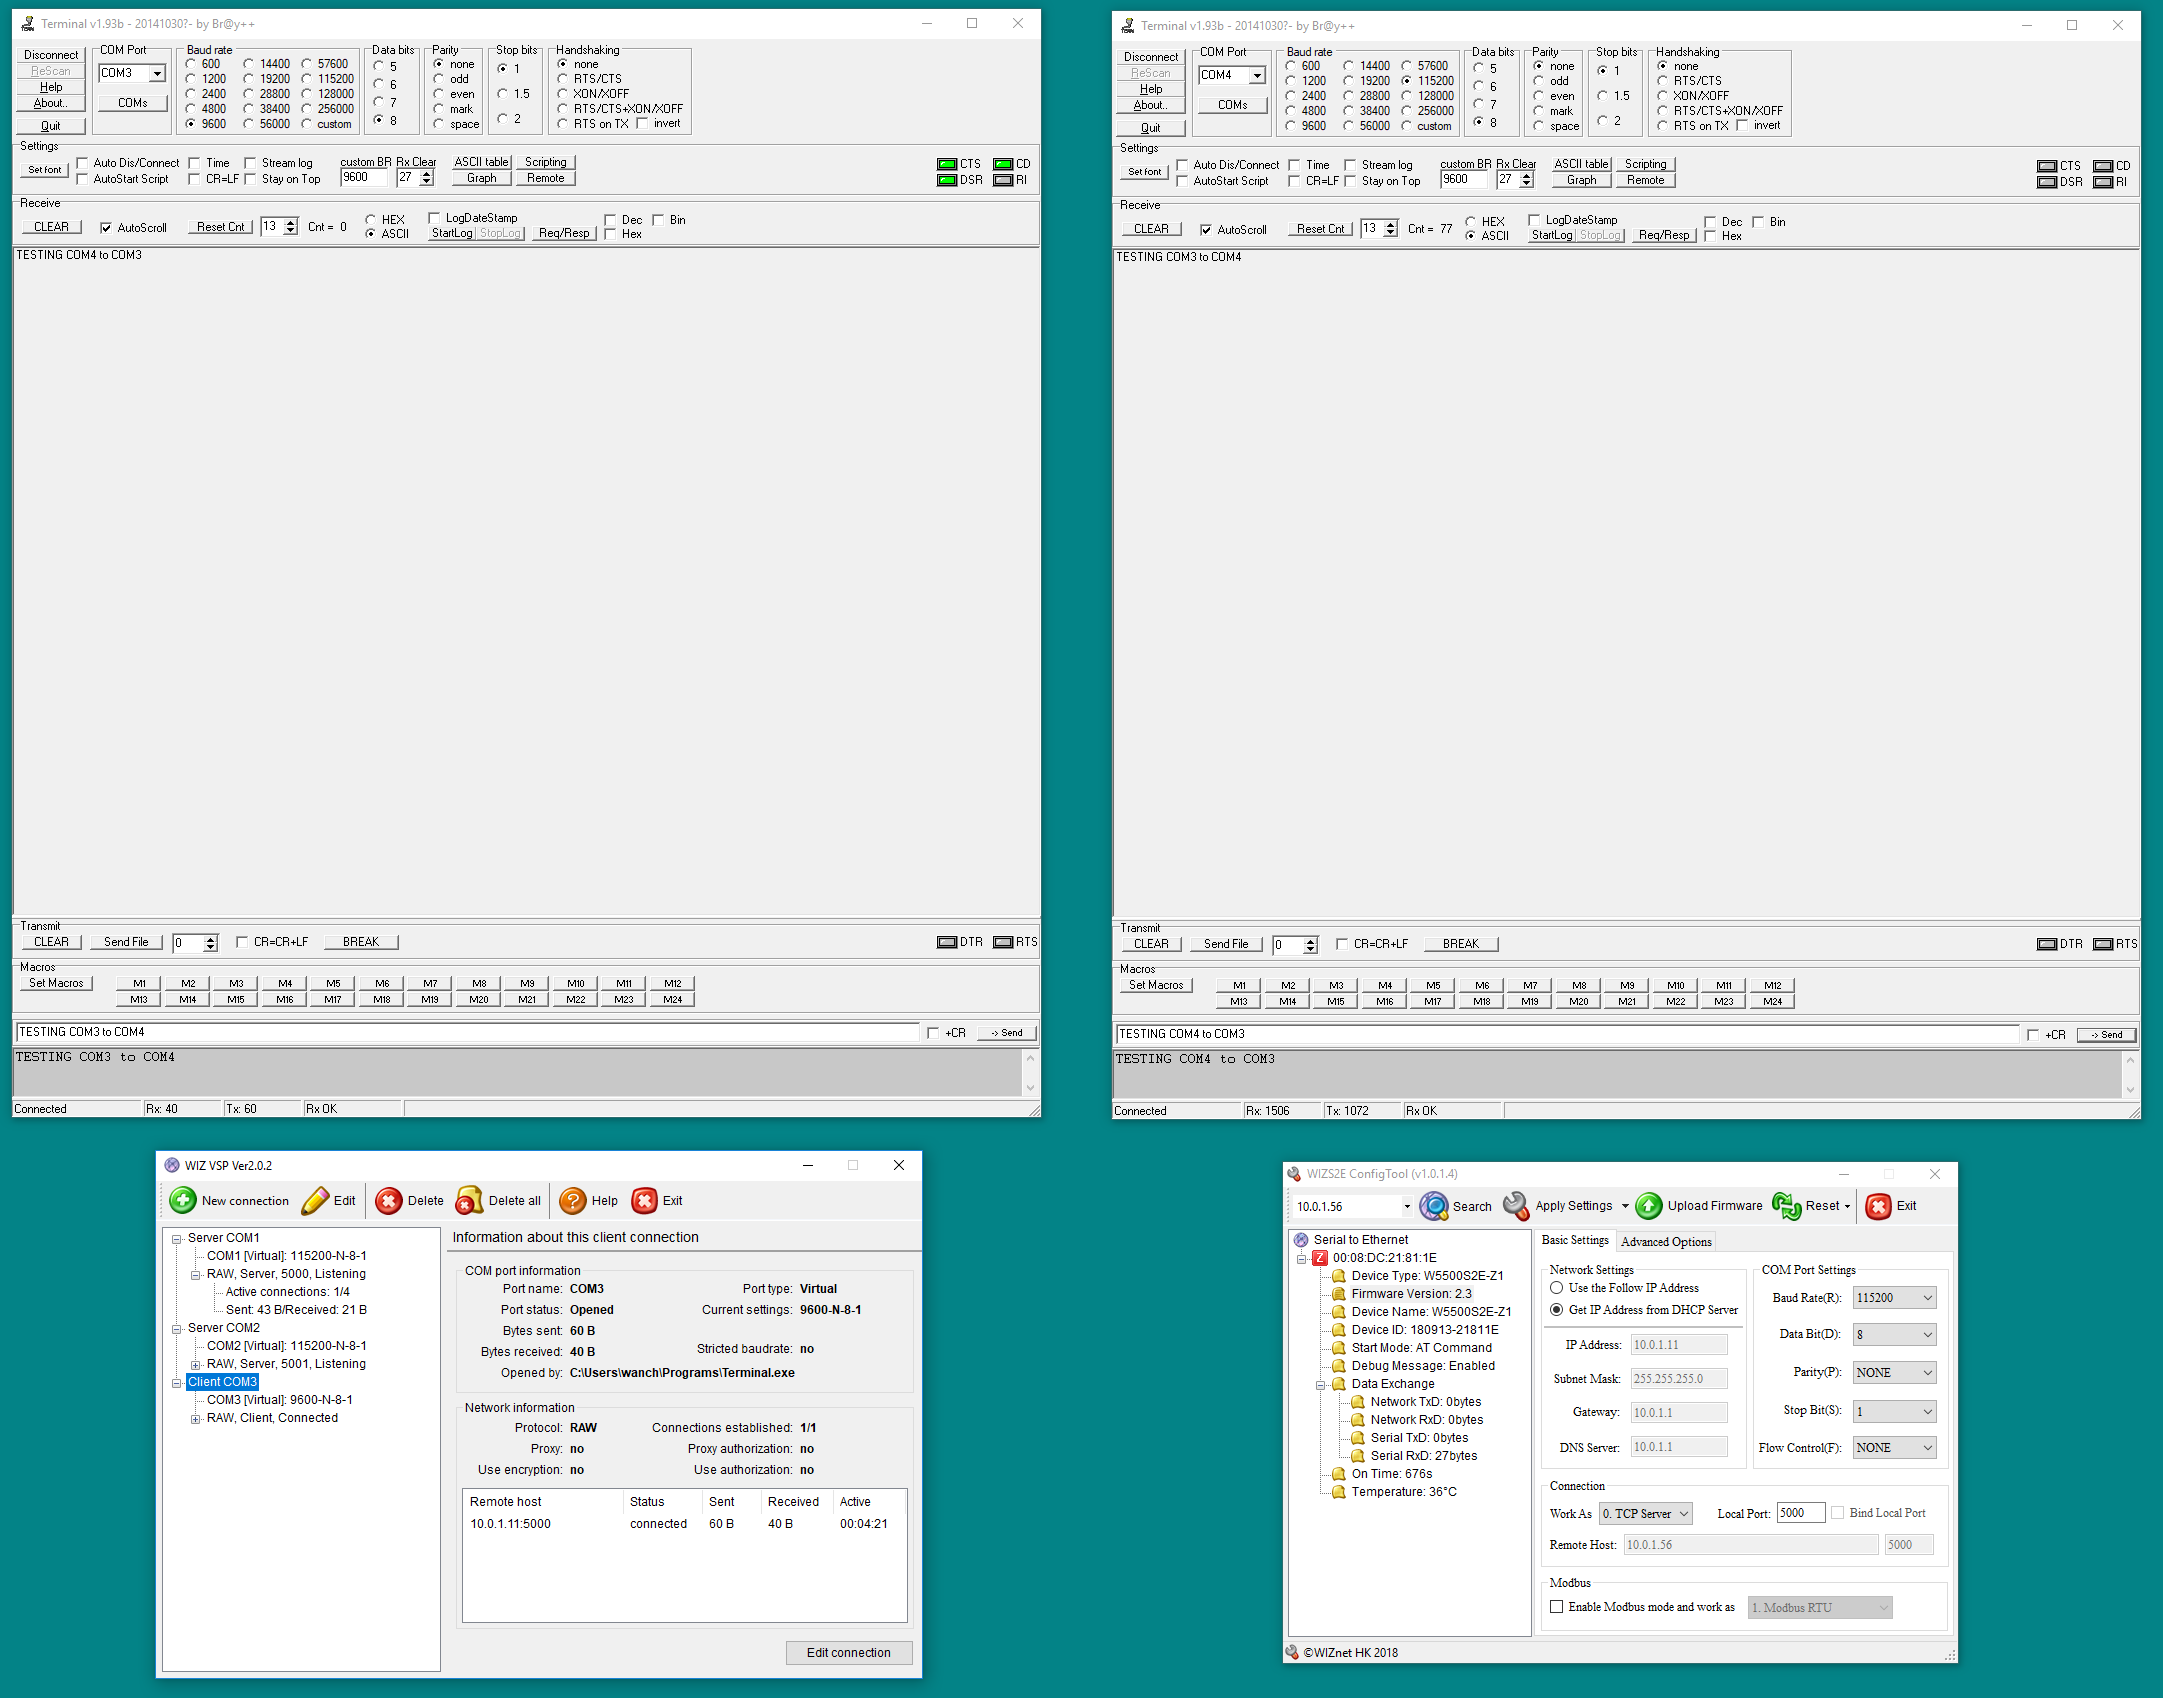Enable Modbus mode checkbox
Image resolution: width=2163 pixels, height=1698 pixels.
point(1557,1607)
